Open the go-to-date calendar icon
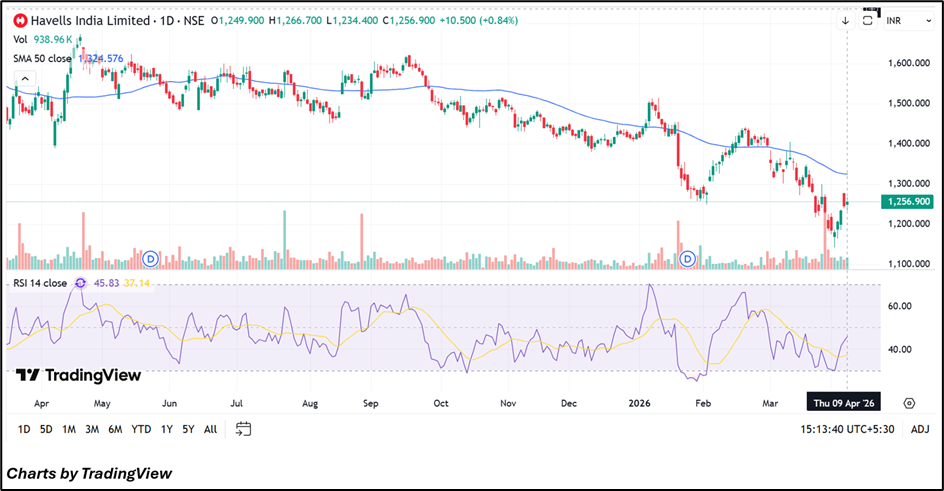 coord(243,429)
